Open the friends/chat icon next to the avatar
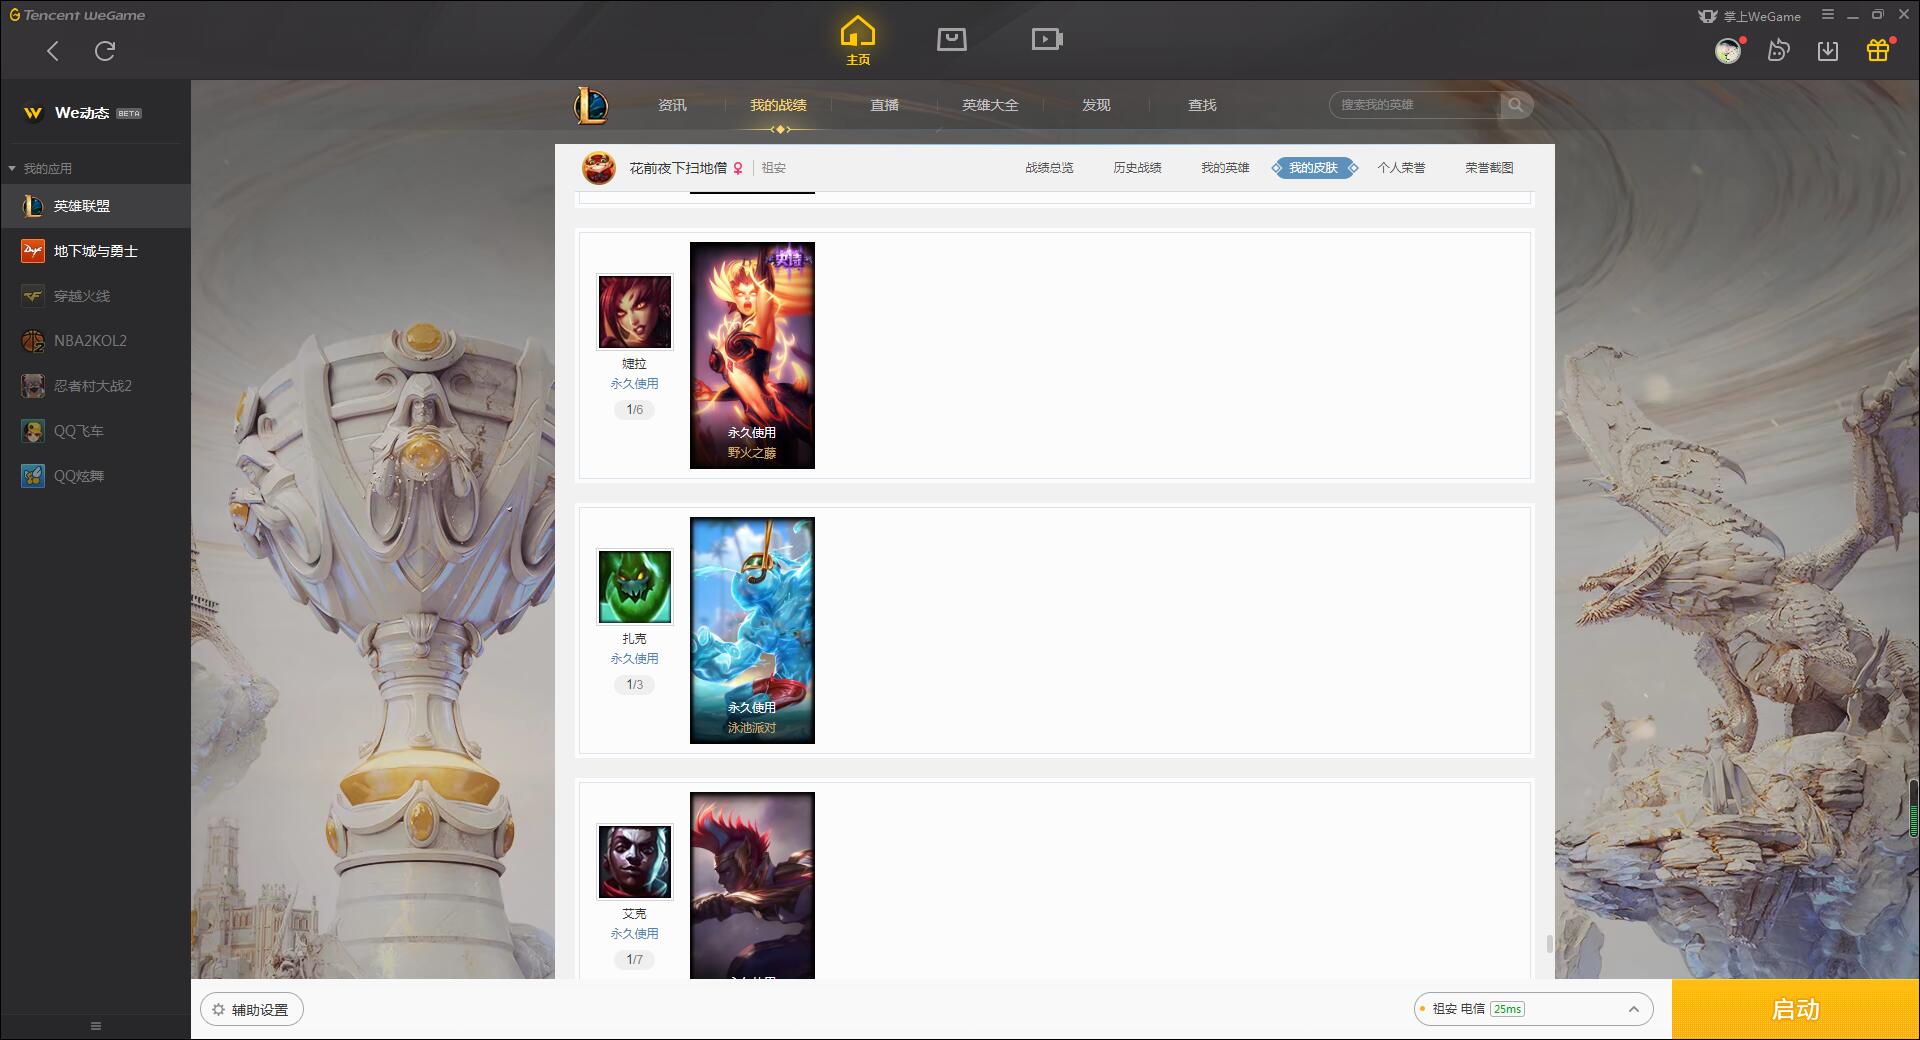Screen dimensions: 1920x1040 pyautogui.click(x=1778, y=50)
